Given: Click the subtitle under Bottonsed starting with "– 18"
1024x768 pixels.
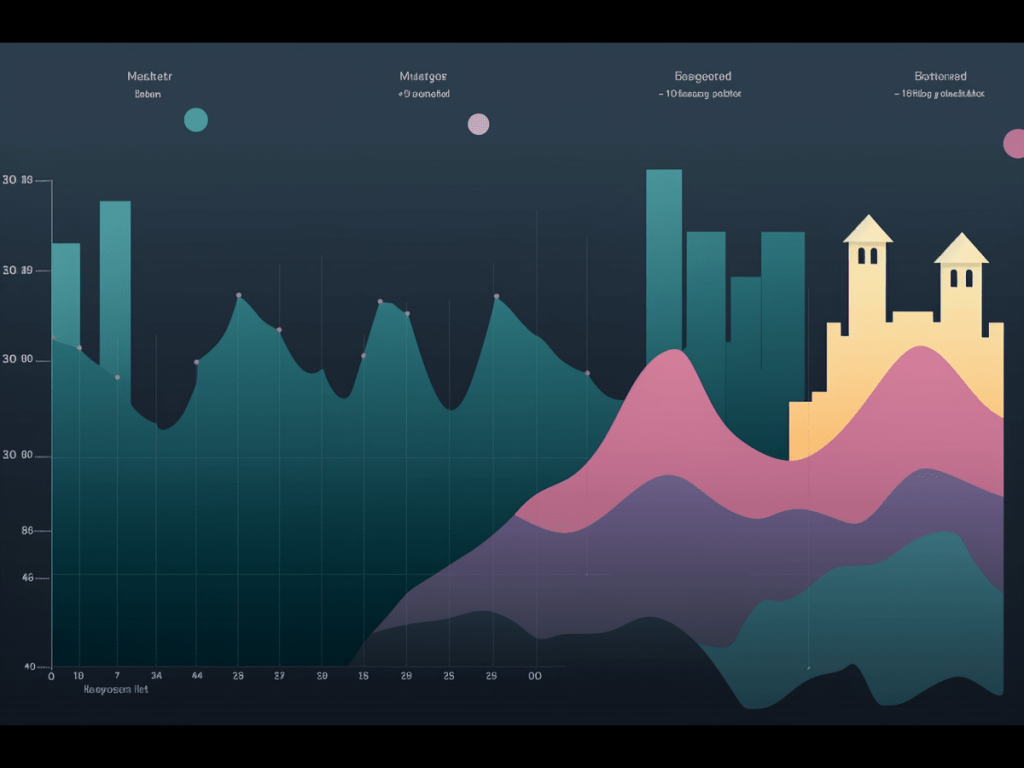Looking at the screenshot, I should [939, 94].
